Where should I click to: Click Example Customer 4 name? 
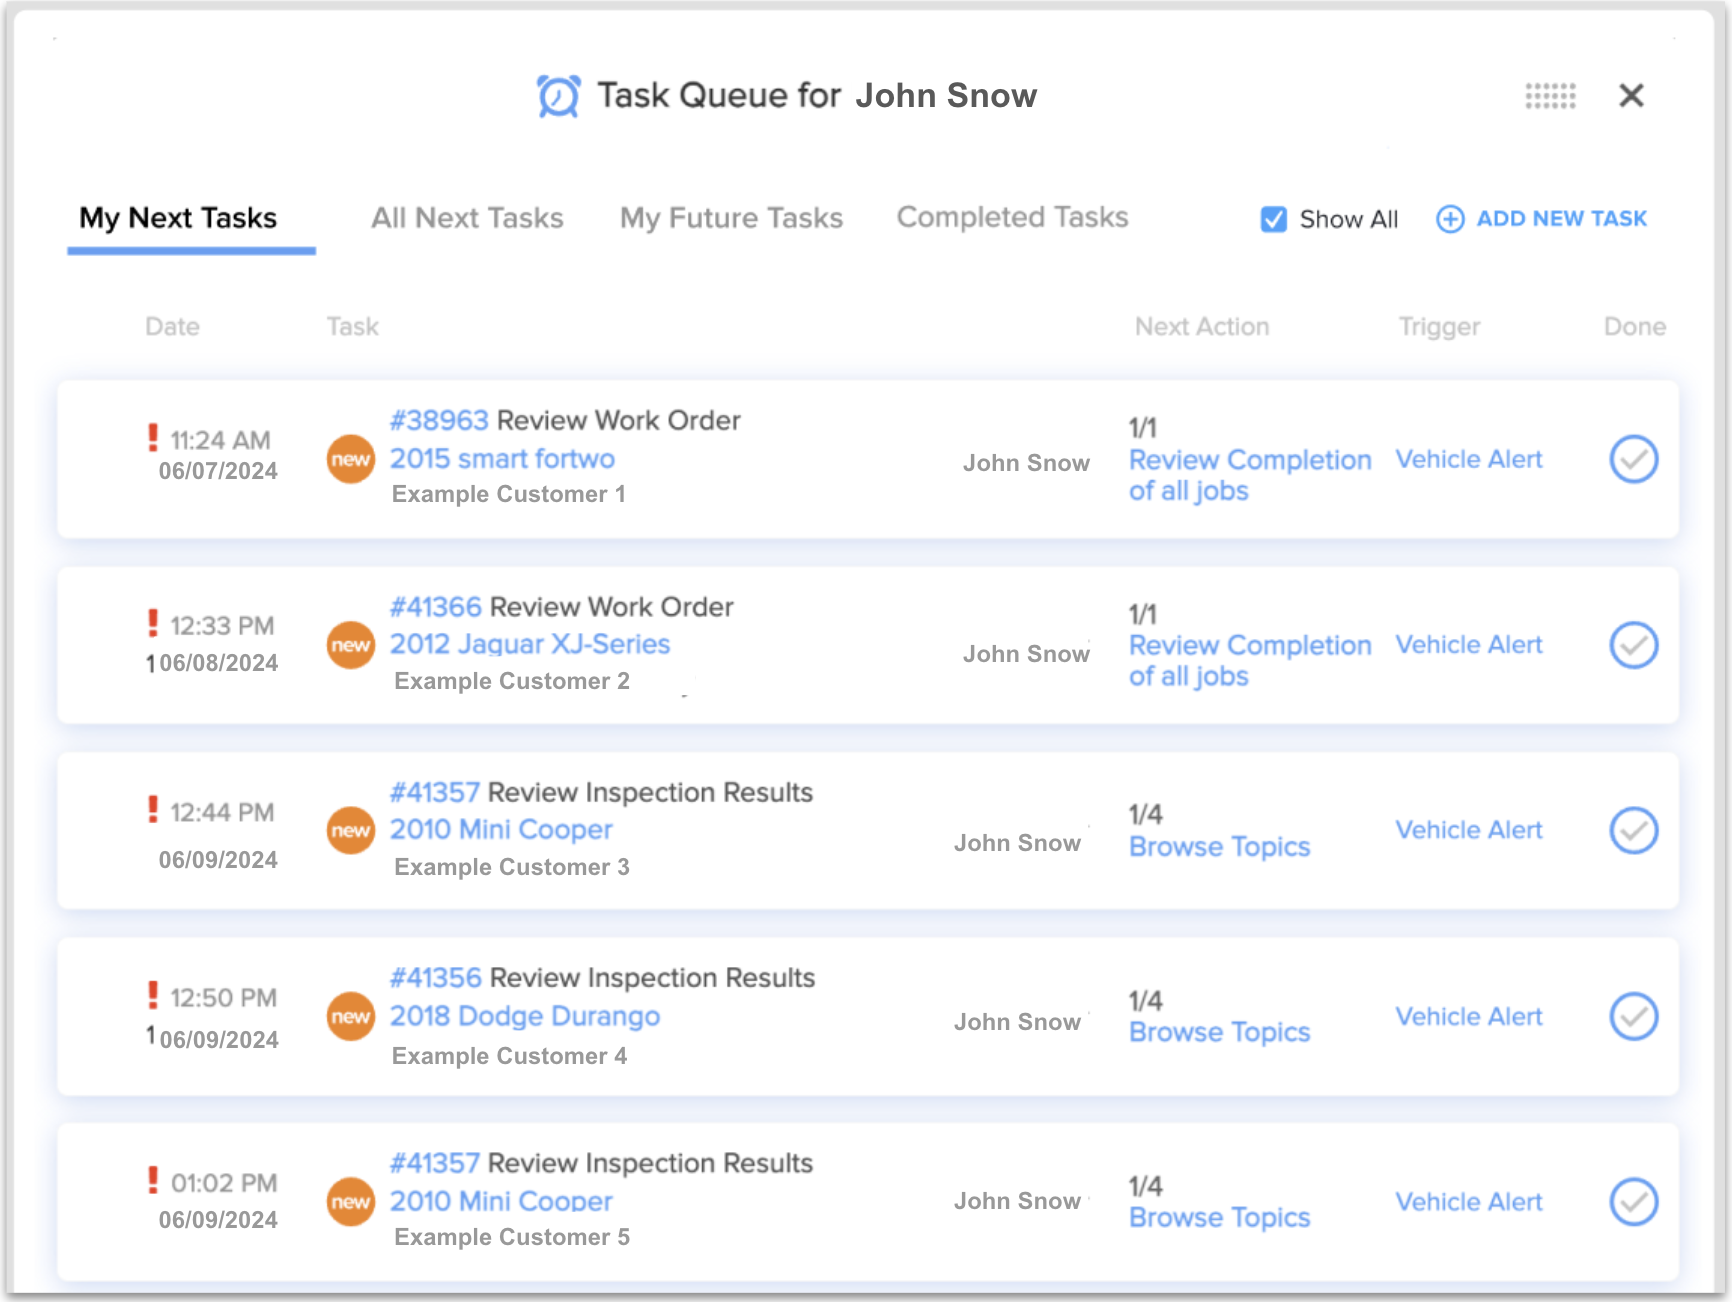click(509, 1056)
